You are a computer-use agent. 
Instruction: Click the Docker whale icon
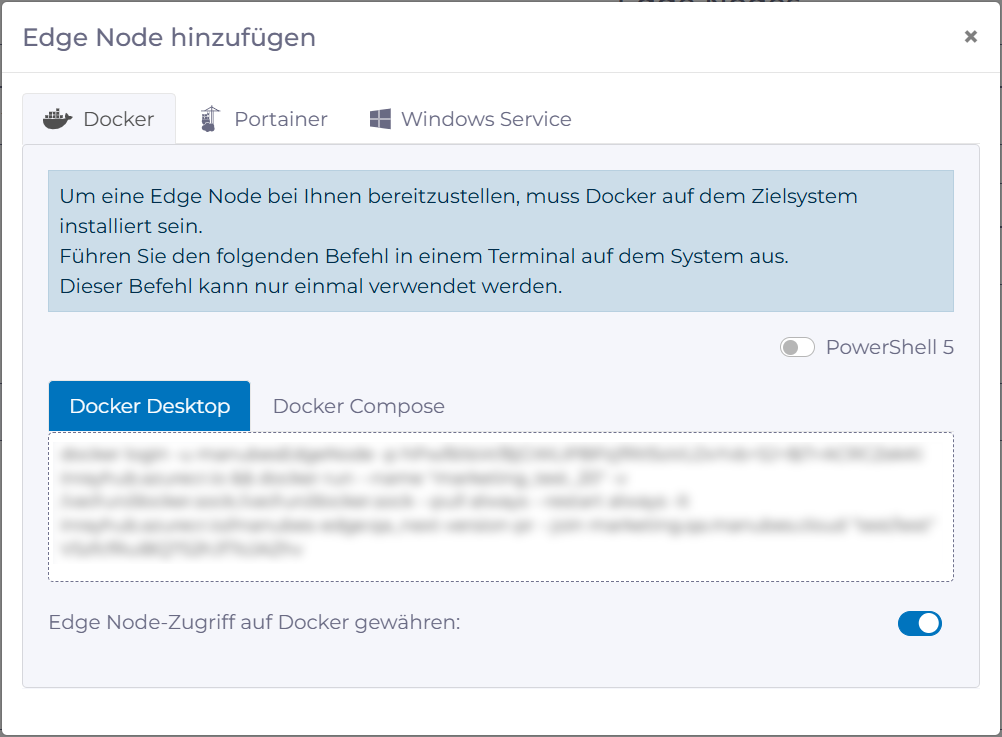pos(58,120)
